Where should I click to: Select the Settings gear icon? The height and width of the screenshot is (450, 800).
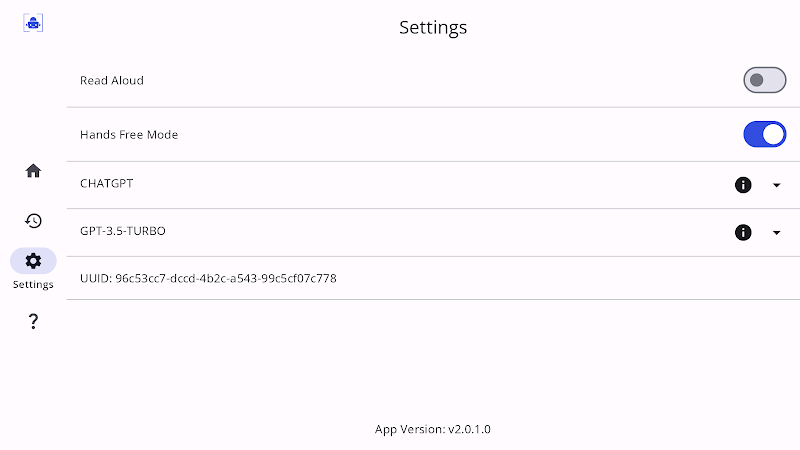pyautogui.click(x=33, y=261)
